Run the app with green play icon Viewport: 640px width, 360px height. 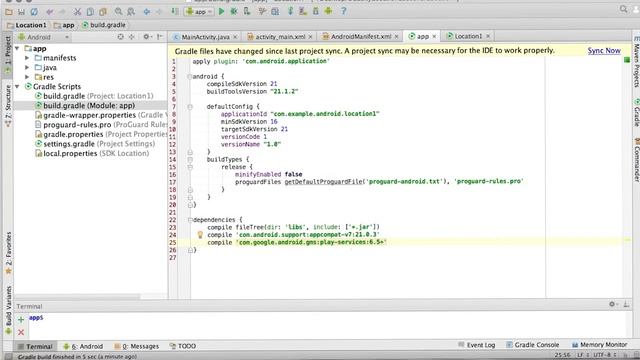coord(222,11)
